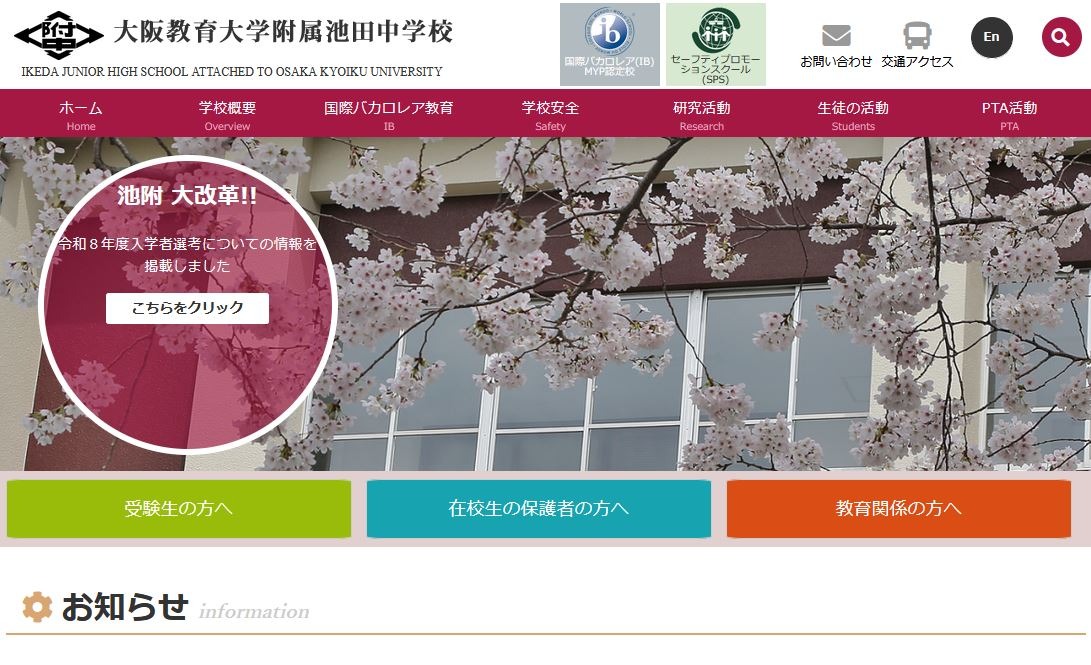Open the PTA活動 menu
The image size is (1091, 665).
point(1009,115)
